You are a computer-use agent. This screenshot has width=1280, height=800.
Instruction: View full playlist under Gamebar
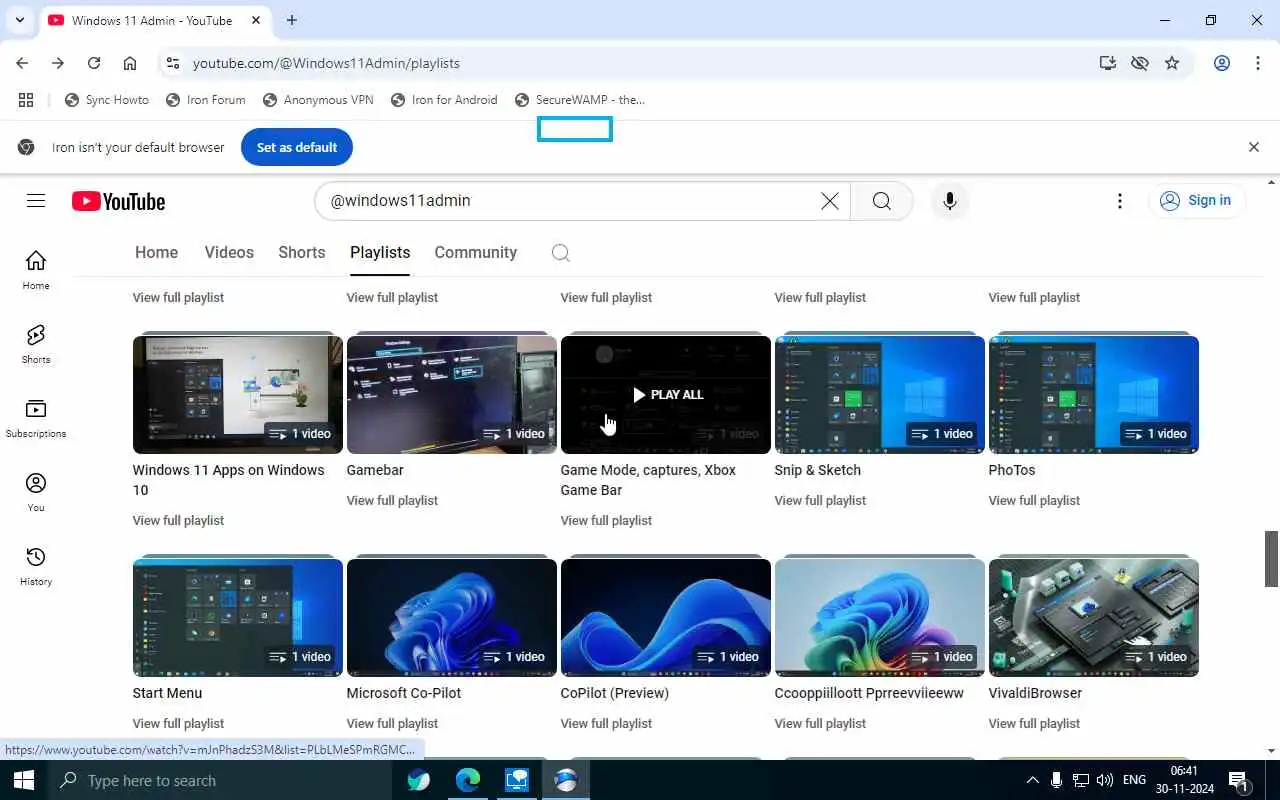coord(392,501)
